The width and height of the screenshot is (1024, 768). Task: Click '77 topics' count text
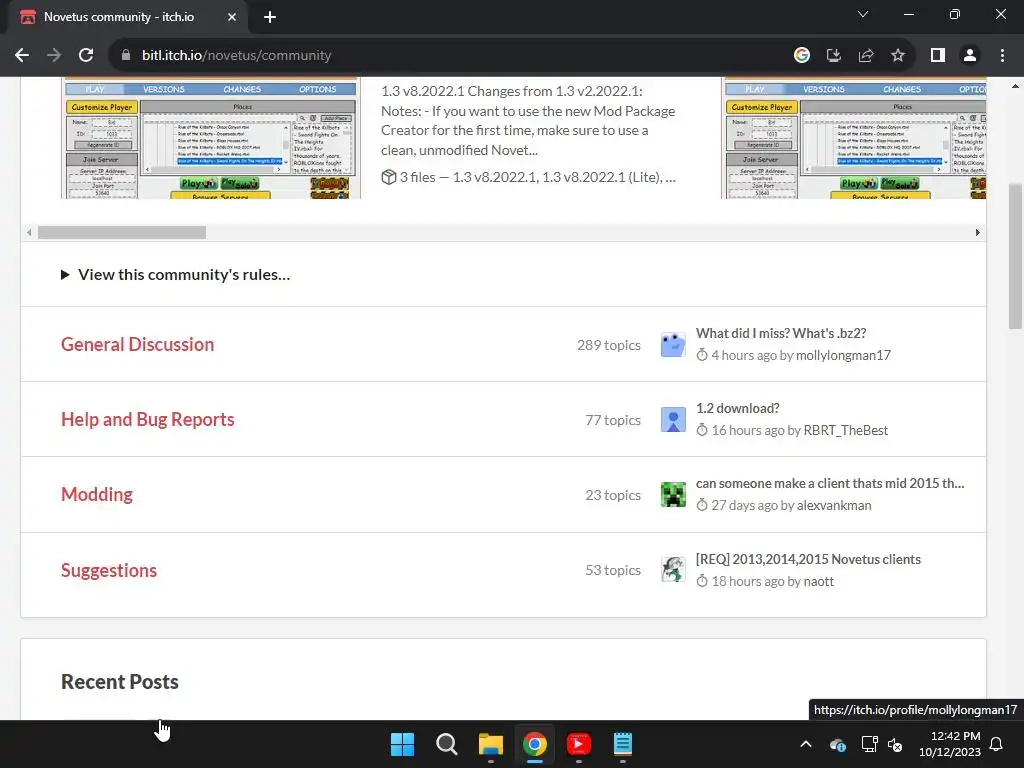click(x=613, y=420)
